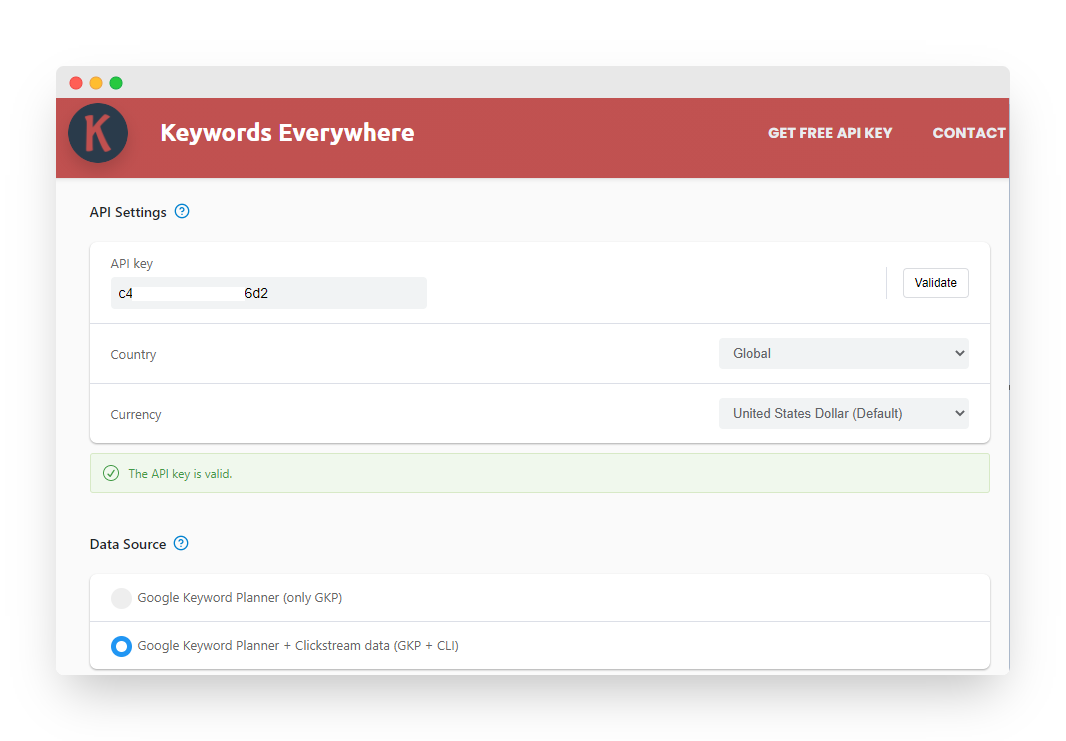The height and width of the screenshot is (741, 1066).
Task: Maximize window with green button
Action: [x=116, y=83]
